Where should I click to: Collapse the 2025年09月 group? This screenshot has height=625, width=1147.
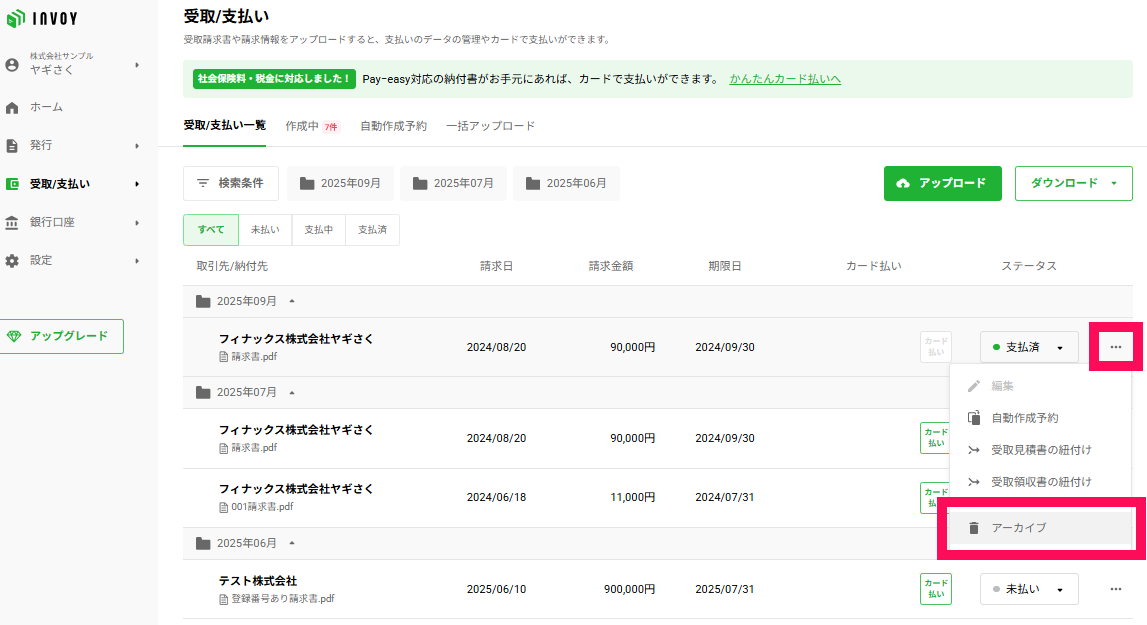tap(292, 302)
